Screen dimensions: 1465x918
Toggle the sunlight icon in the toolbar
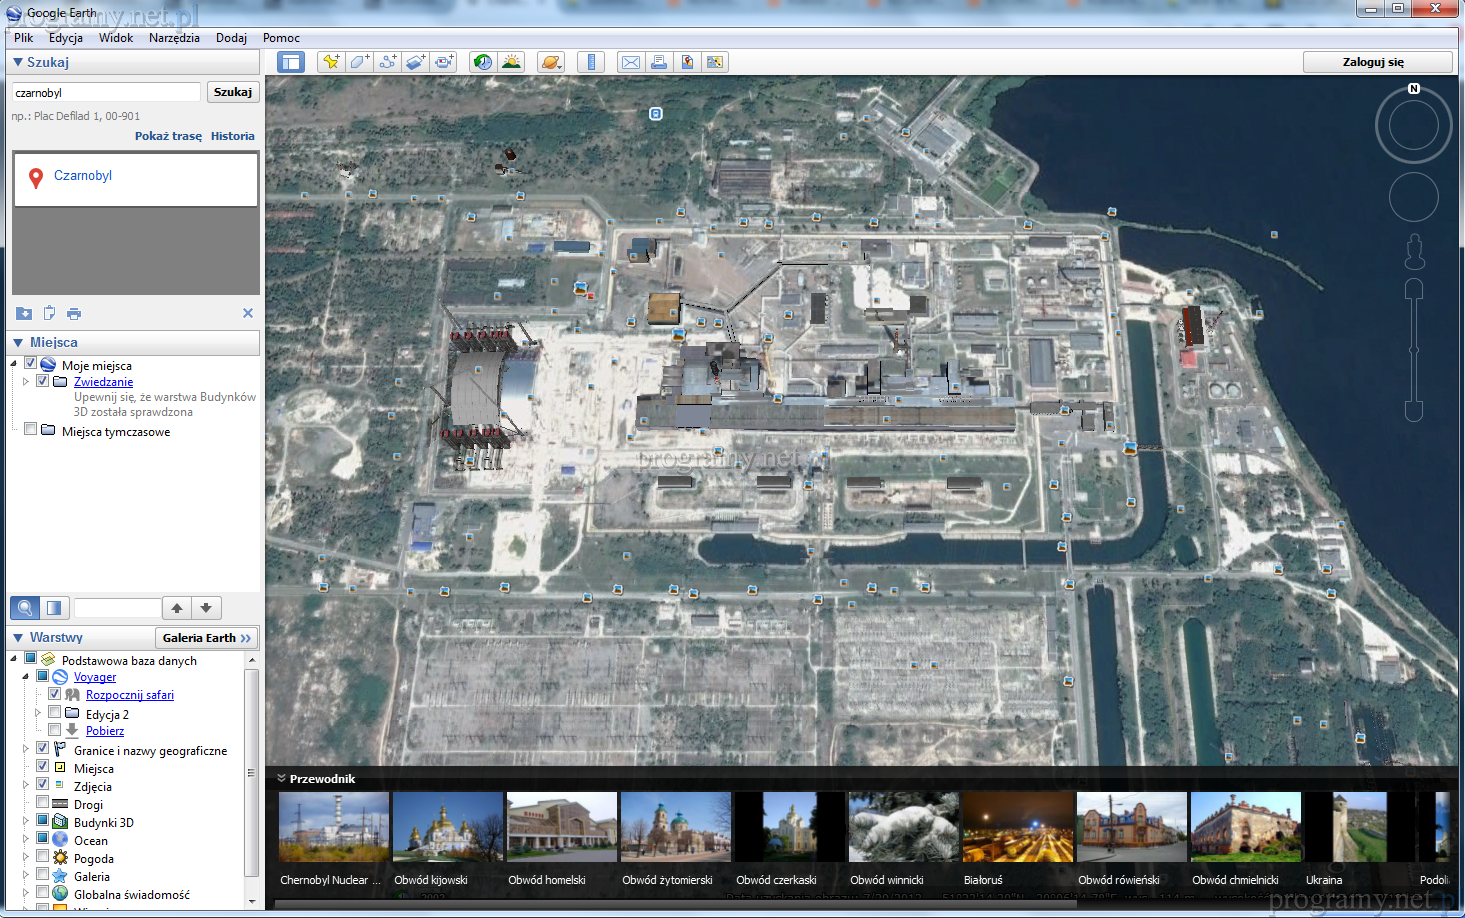click(511, 62)
